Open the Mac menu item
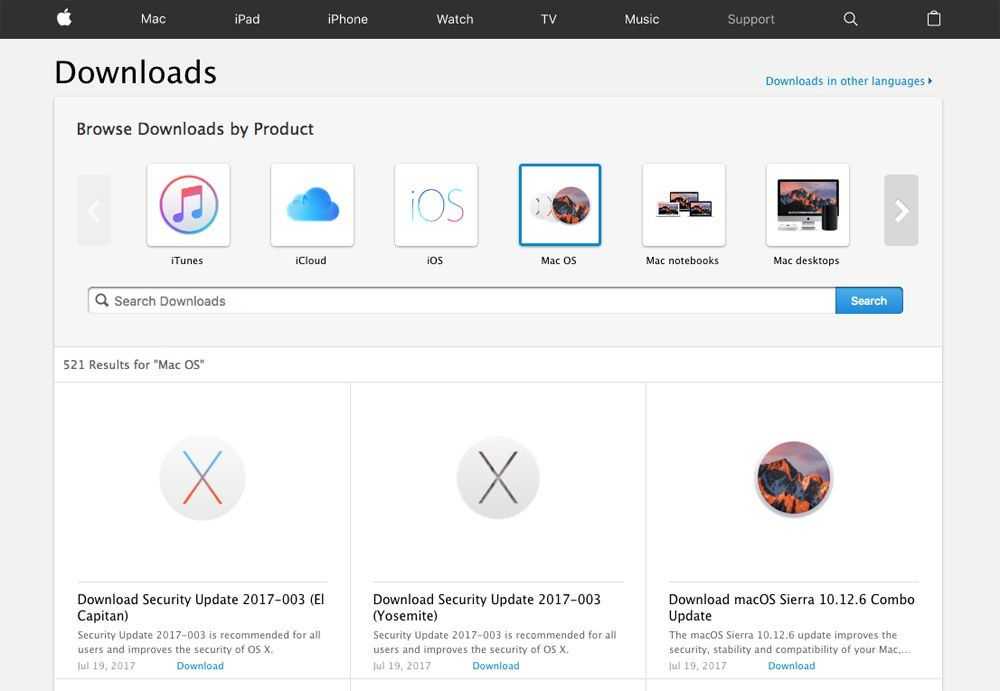1000x691 pixels. [153, 19]
